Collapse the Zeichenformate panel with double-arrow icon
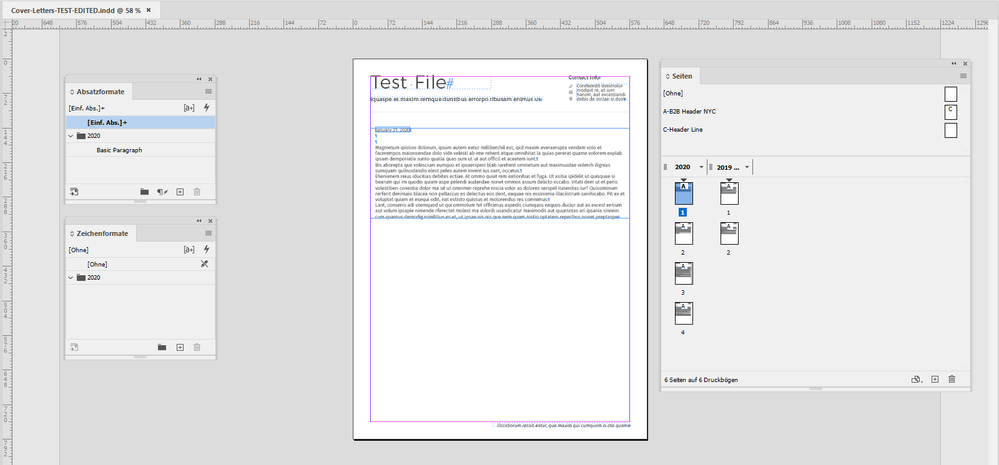This screenshot has width=999, height=465. pyautogui.click(x=199, y=221)
